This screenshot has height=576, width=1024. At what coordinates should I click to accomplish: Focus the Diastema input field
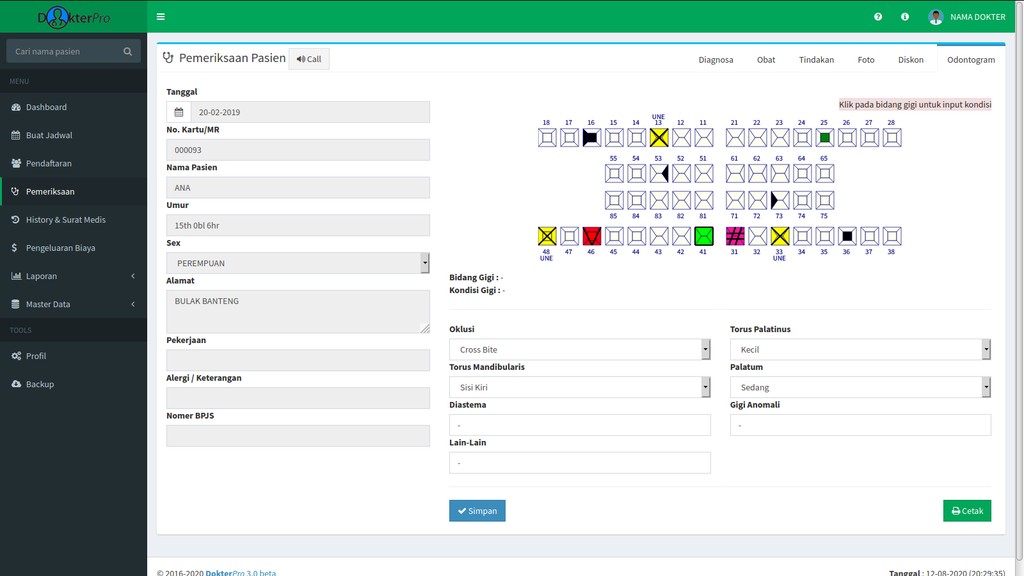click(580, 425)
